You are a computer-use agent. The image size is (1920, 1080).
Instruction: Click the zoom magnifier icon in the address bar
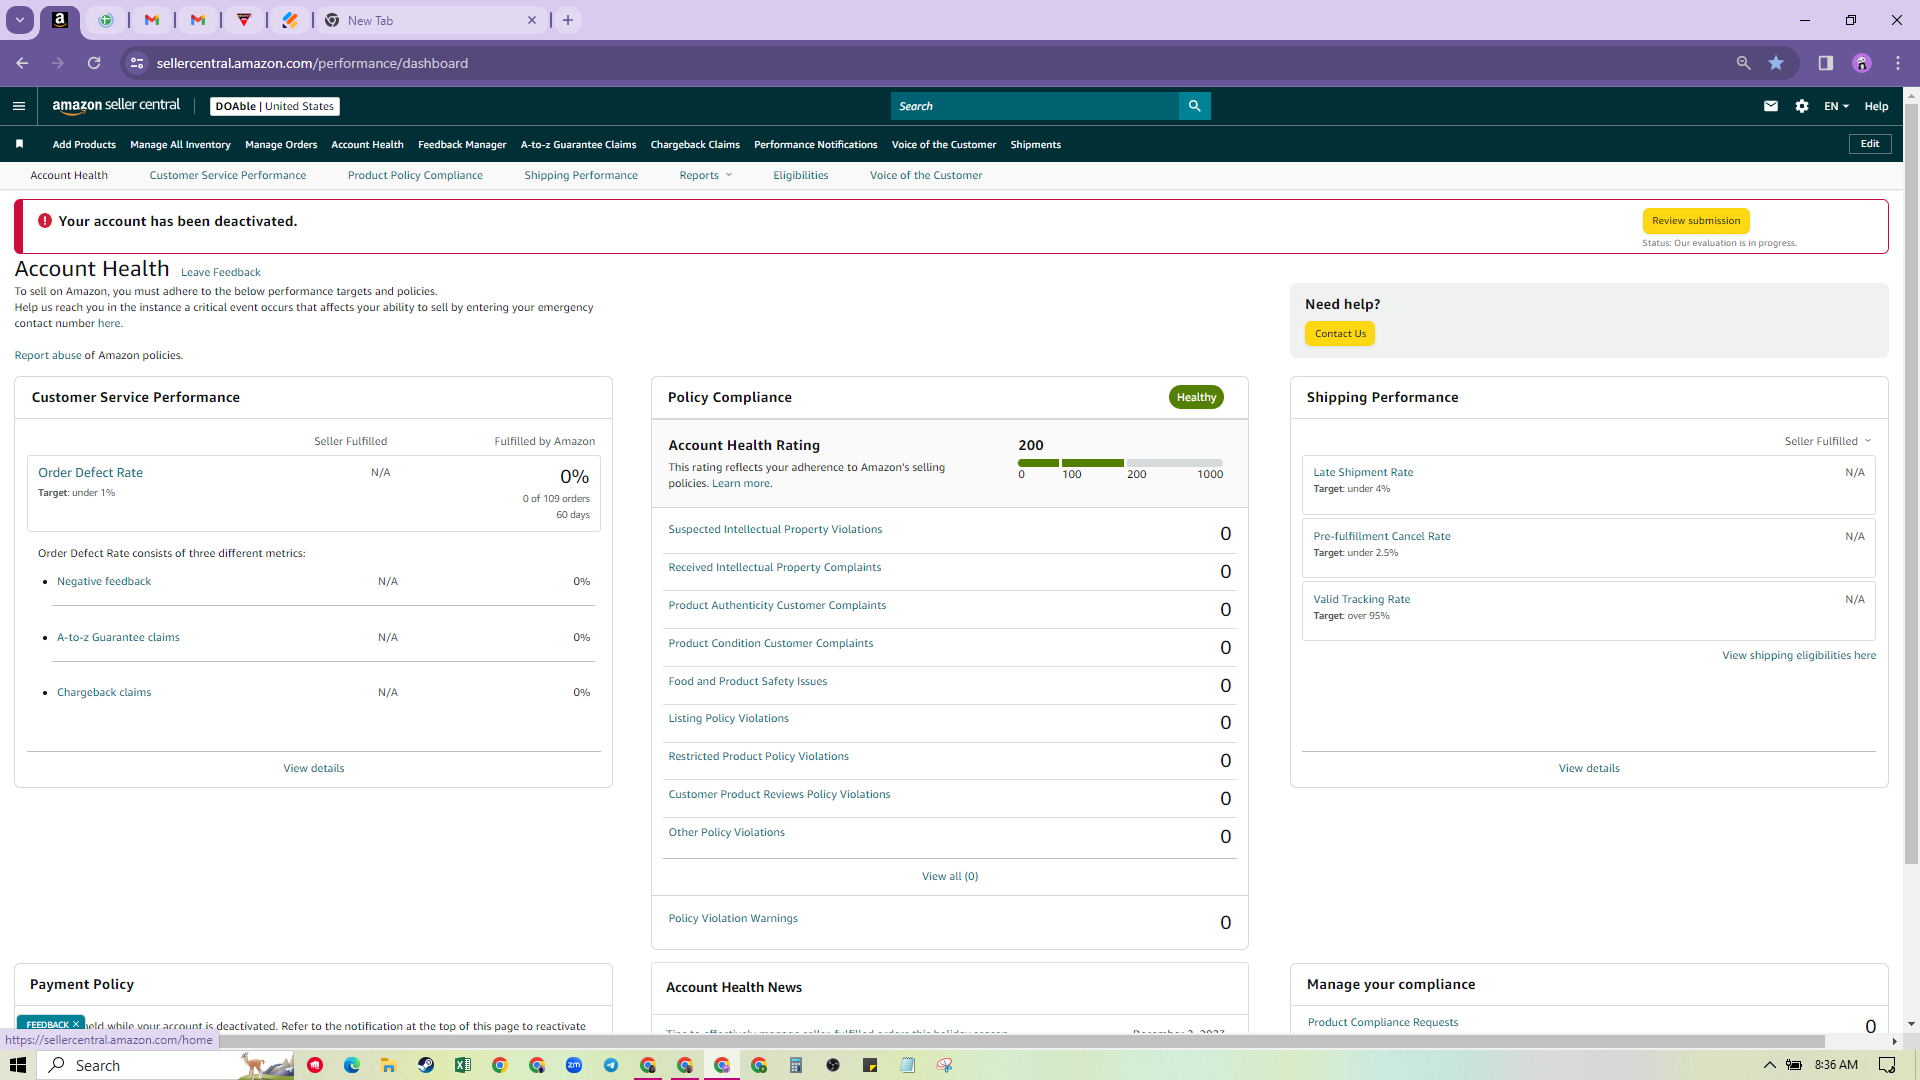pyautogui.click(x=1743, y=63)
